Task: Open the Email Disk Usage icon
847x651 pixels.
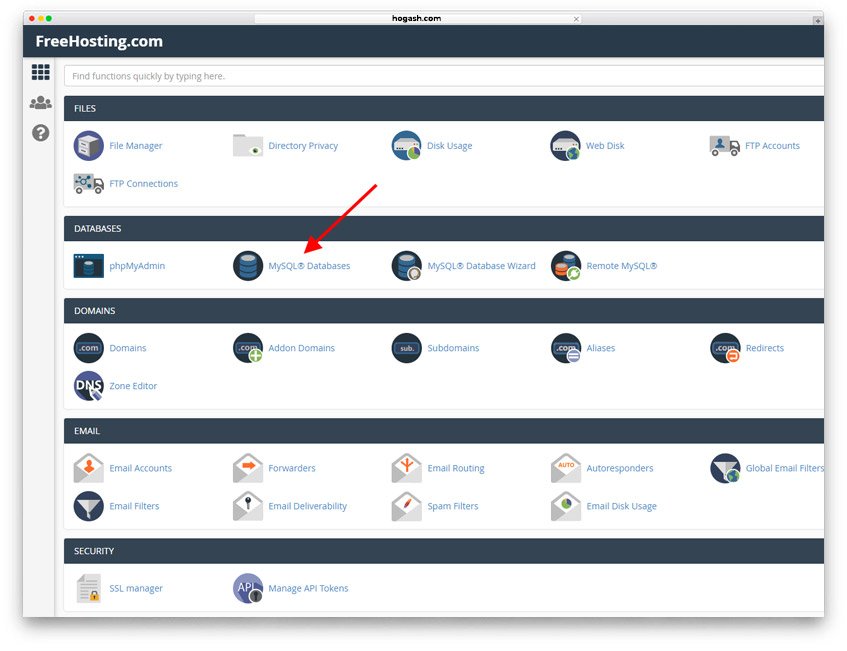Action: [566, 506]
